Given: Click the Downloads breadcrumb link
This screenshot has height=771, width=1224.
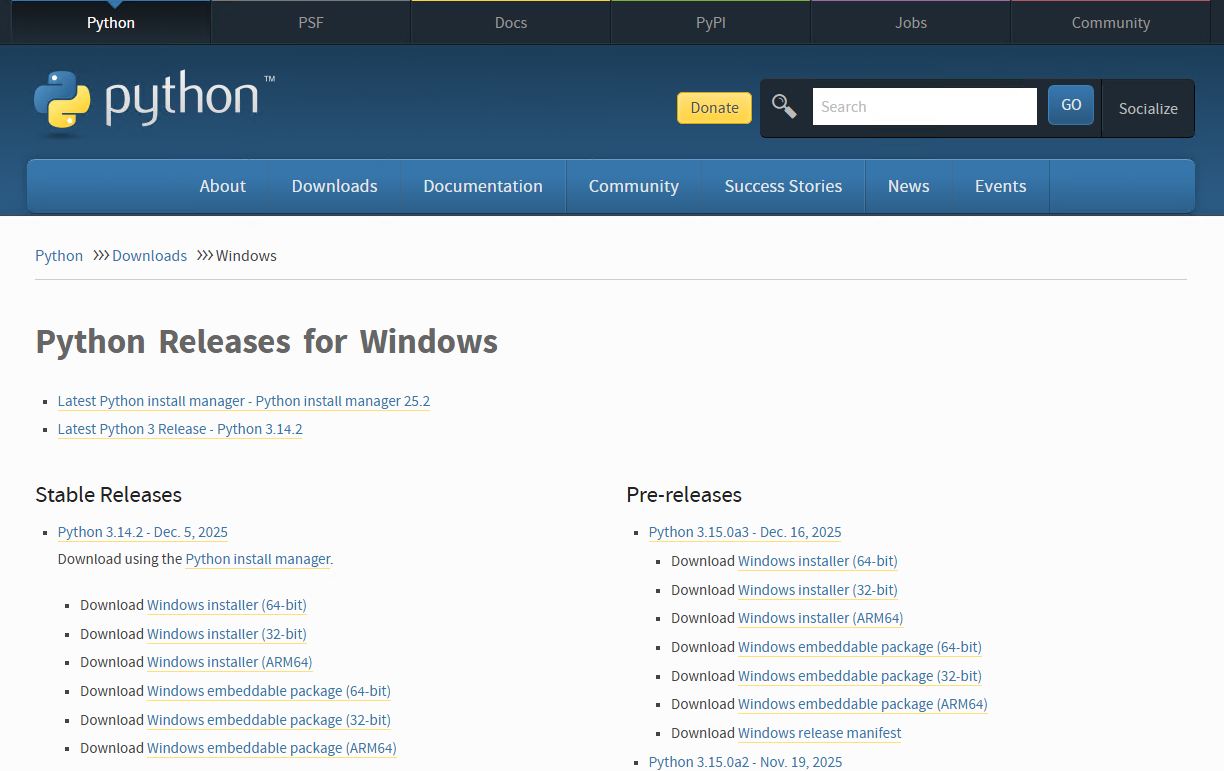Looking at the screenshot, I should tap(149, 256).
